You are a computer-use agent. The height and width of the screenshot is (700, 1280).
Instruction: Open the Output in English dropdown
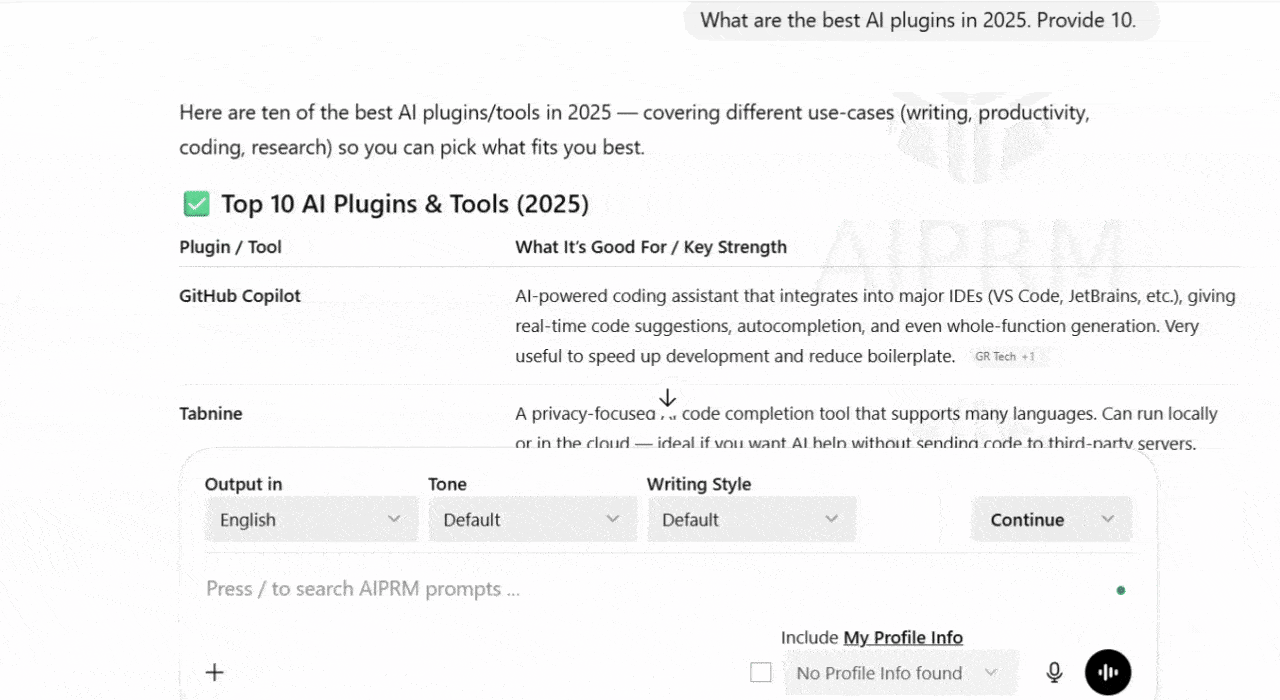point(311,520)
